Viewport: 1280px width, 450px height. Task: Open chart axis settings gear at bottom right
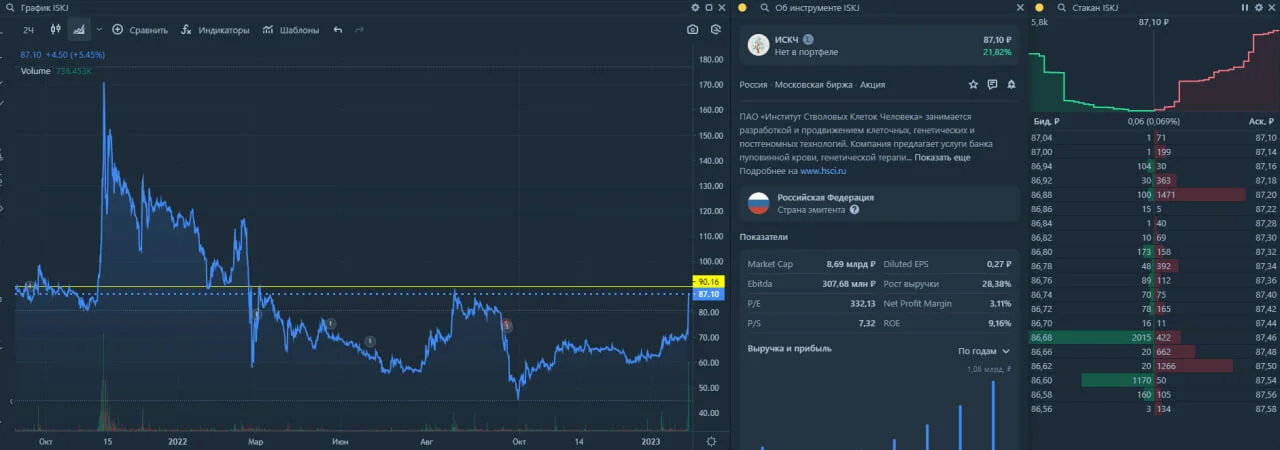coord(711,441)
